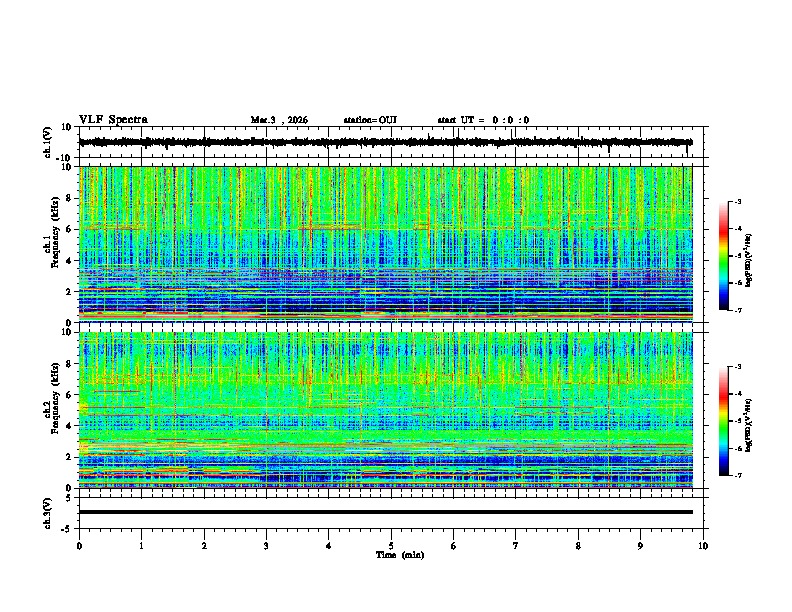Click the ch.3 black voltage trace
Screen dimensions: 792x612
tap(385, 512)
